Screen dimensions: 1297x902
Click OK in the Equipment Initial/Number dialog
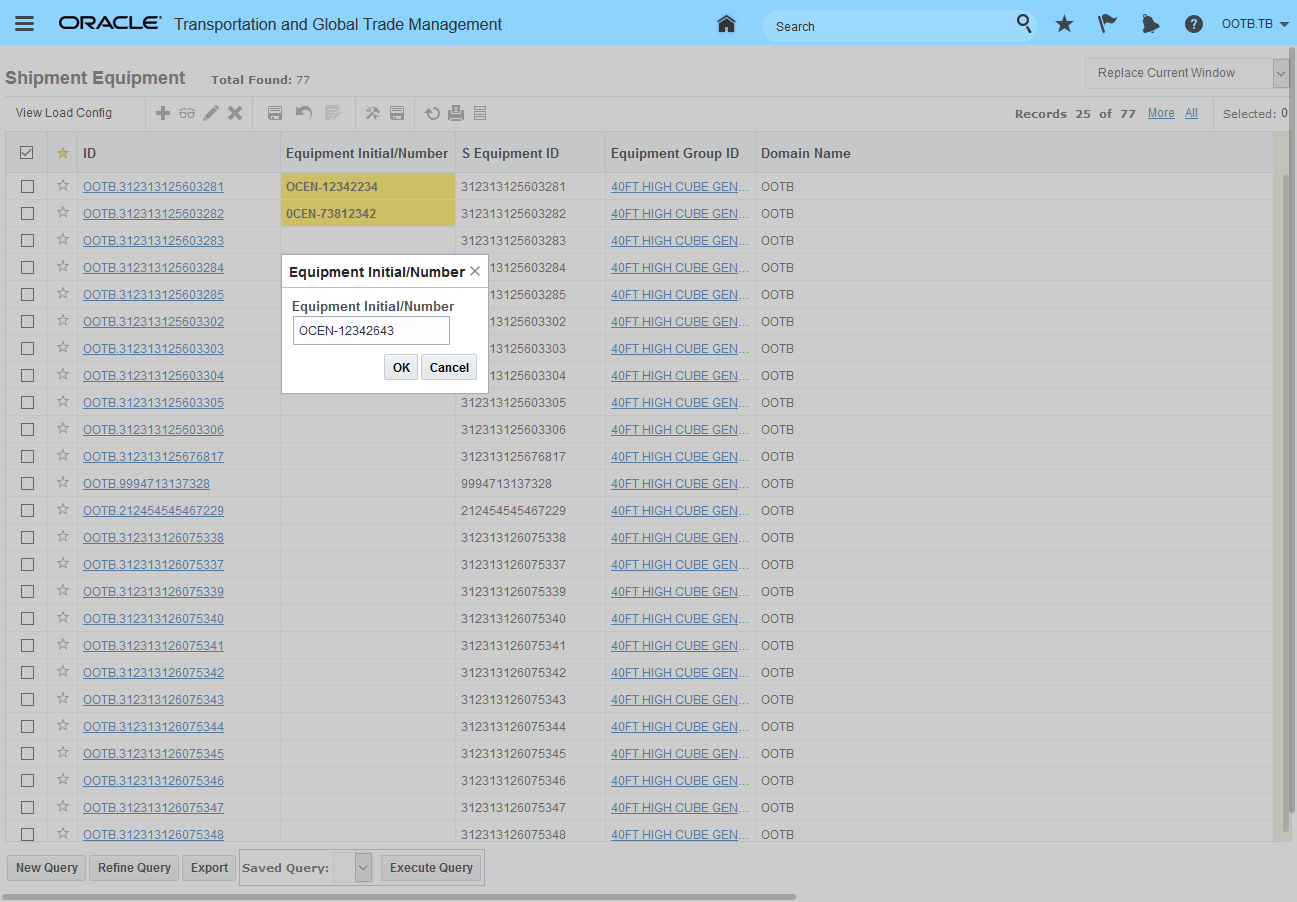point(401,367)
